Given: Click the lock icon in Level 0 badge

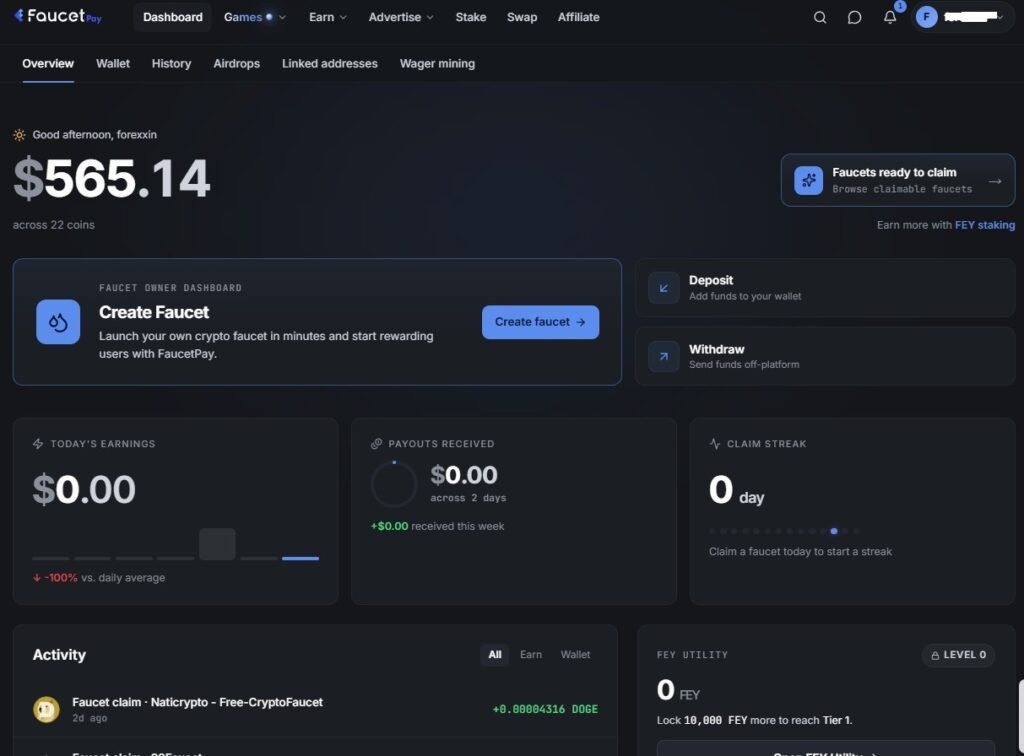Looking at the screenshot, I should click(x=935, y=655).
